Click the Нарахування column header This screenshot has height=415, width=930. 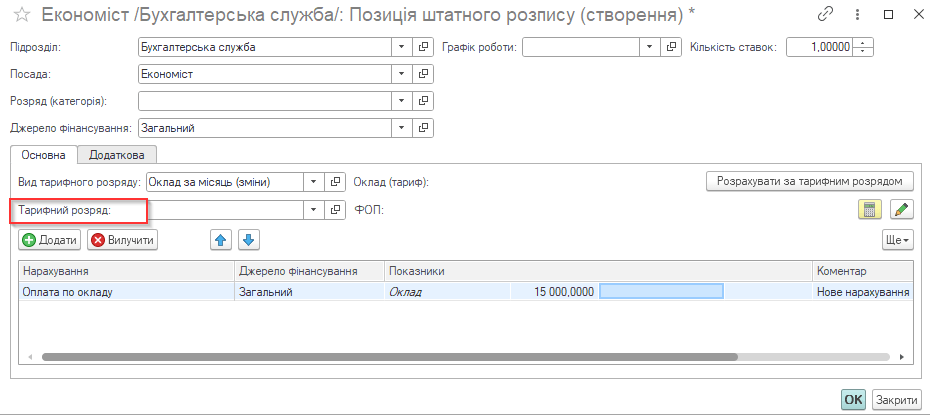126,271
